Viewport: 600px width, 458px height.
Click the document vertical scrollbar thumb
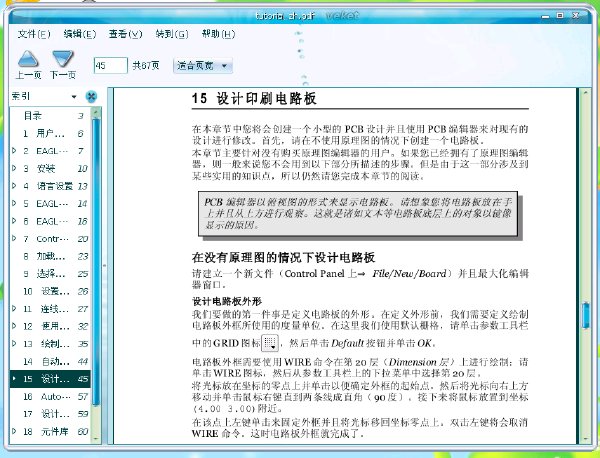coord(585,315)
